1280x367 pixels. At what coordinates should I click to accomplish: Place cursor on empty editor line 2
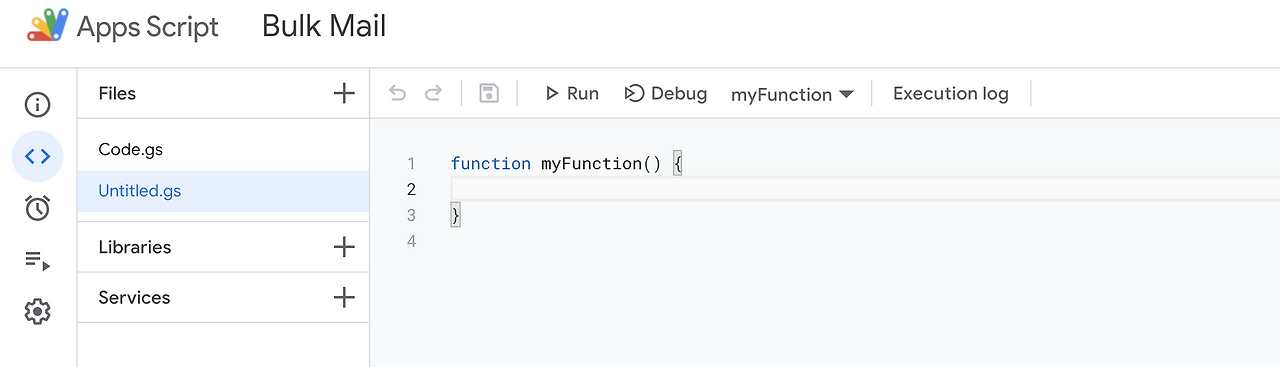point(865,189)
